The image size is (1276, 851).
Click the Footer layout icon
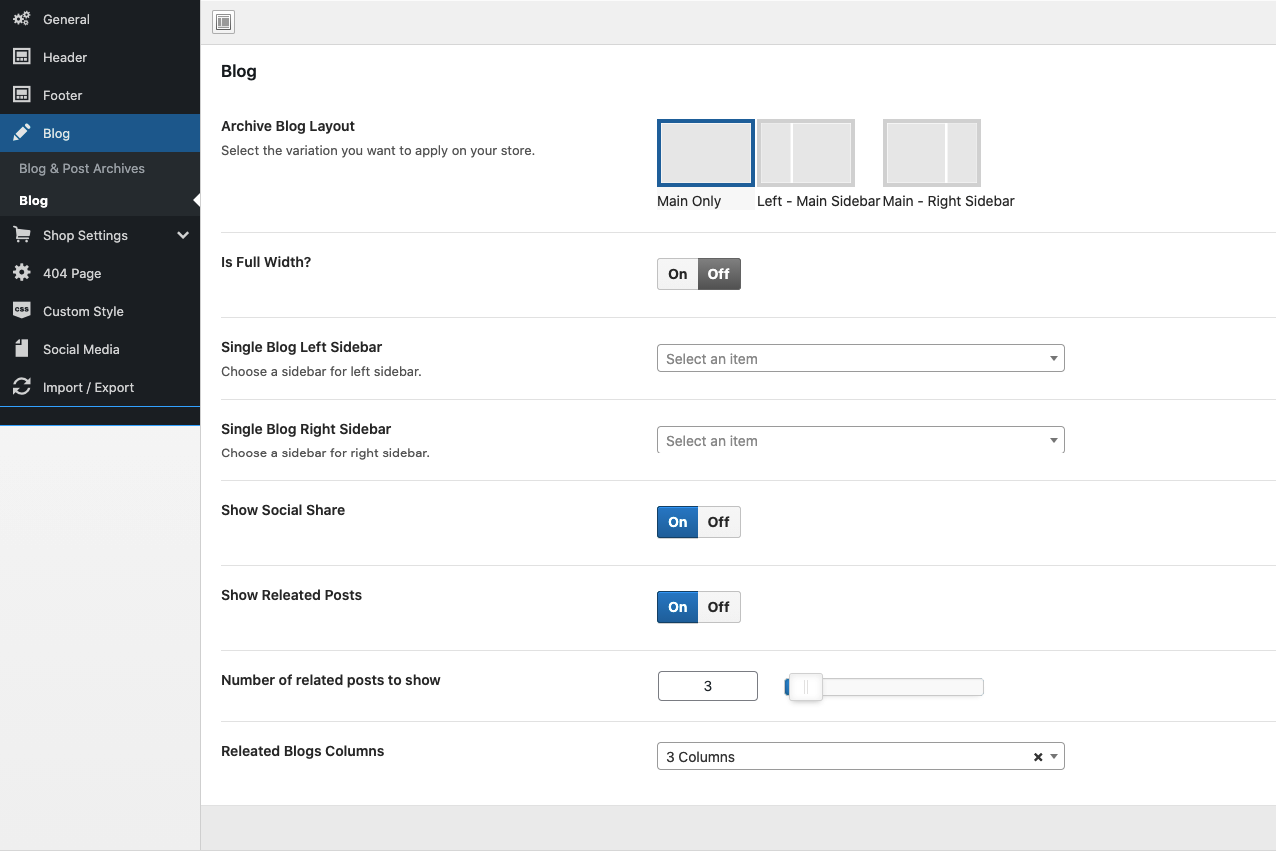[x=21, y=95]
